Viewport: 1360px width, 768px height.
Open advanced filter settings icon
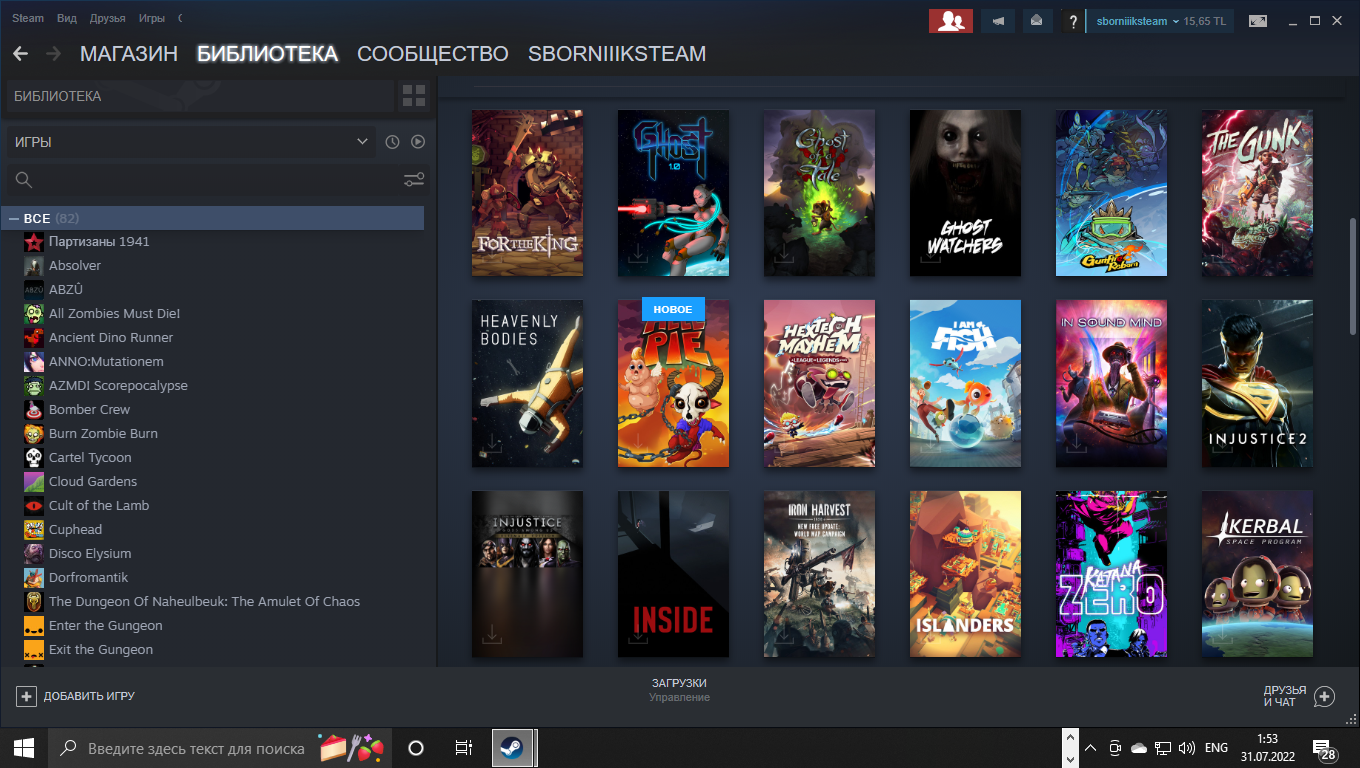pos(414,180)
